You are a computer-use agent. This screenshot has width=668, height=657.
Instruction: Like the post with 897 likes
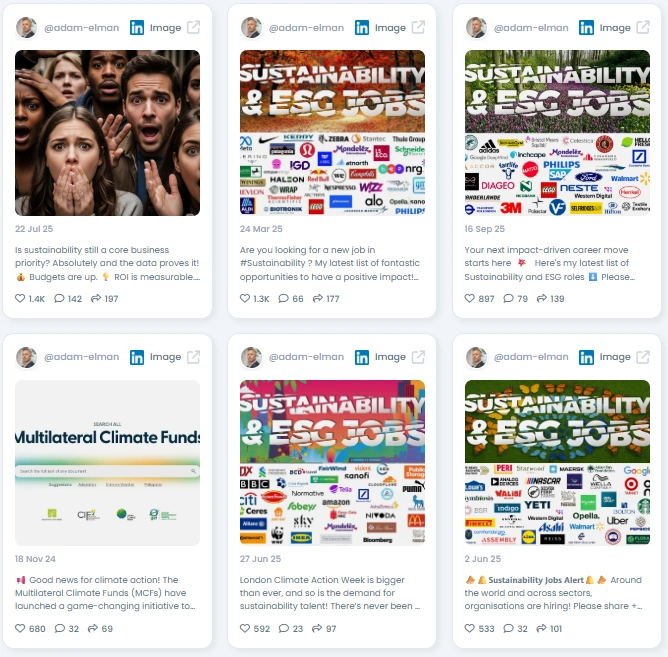coord(469,298)
